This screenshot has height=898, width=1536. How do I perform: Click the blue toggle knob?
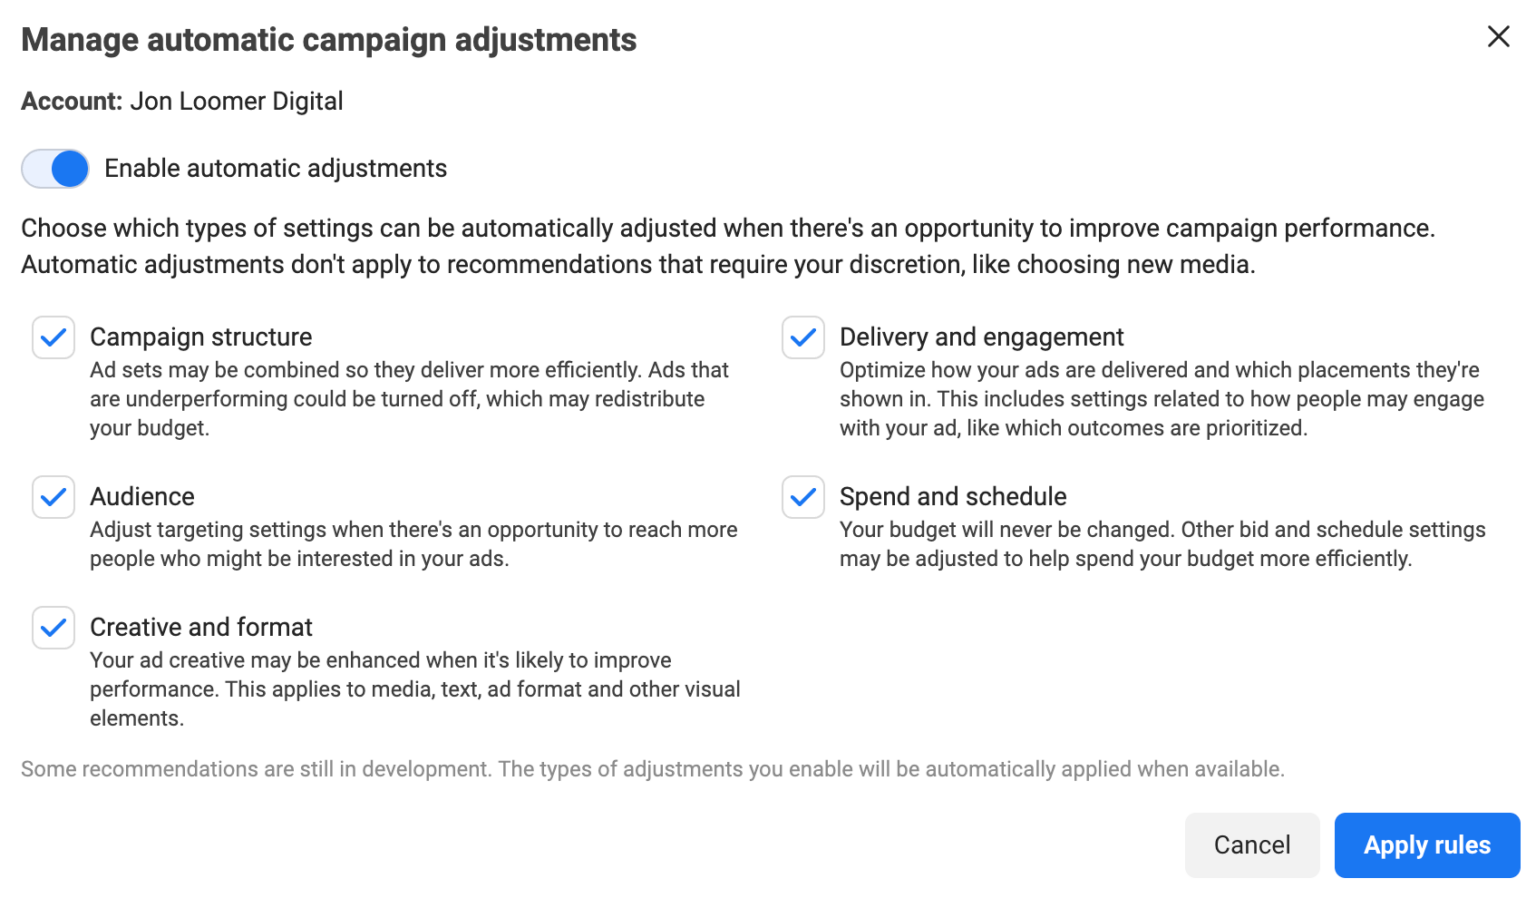point(68,168)
